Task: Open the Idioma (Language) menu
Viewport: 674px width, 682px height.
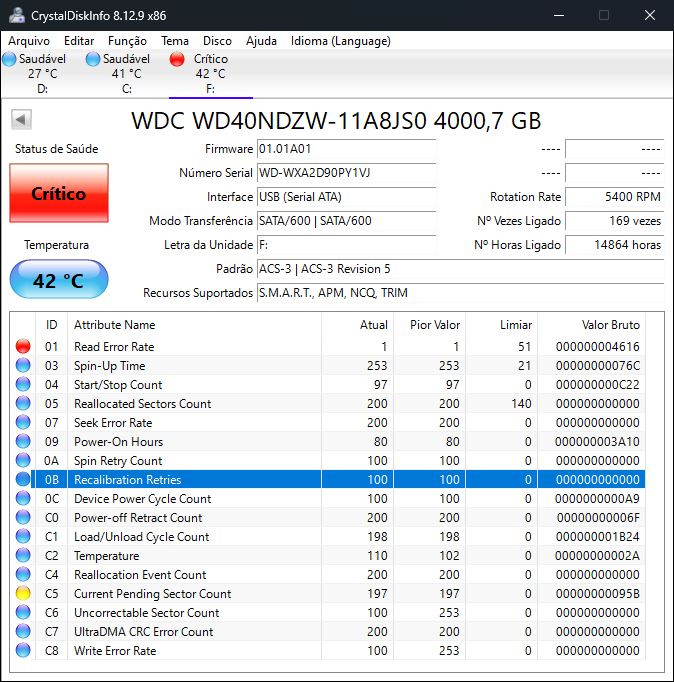Action: pyautogui.click(x=340, y=41)
